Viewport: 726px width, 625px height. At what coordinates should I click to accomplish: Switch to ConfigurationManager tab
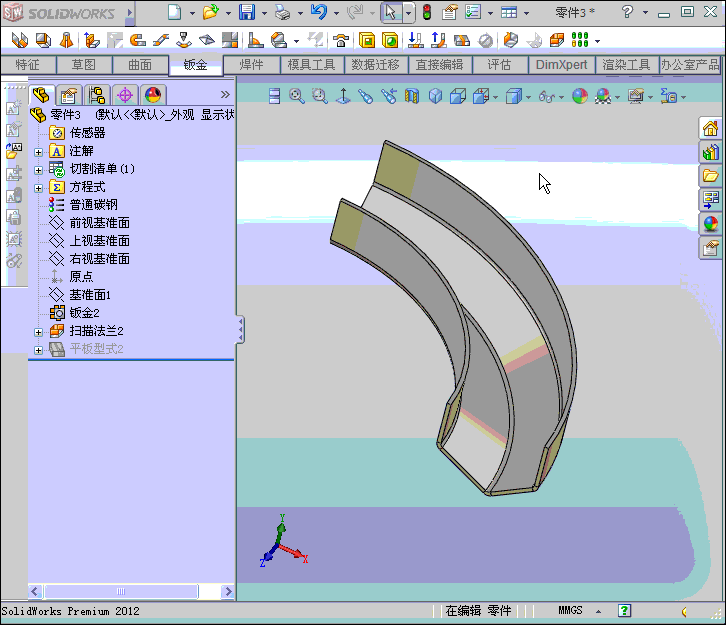click(x=97, y=95)
